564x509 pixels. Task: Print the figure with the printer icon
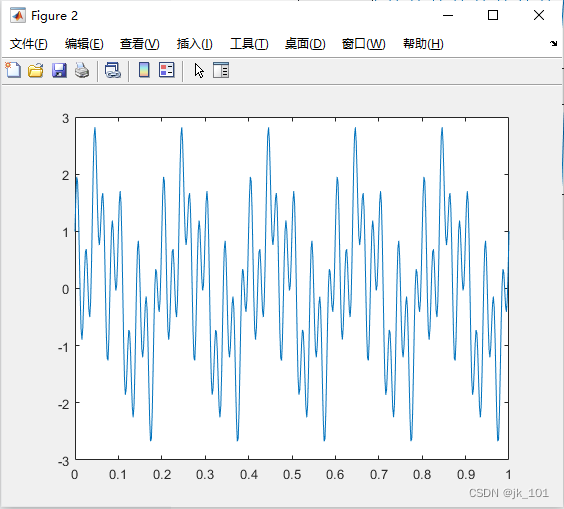pos(82,70)
